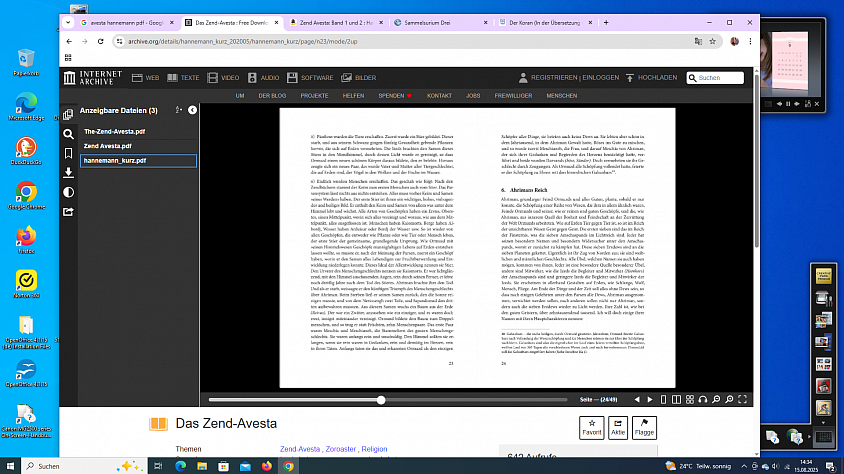The height and width of the screenshot is (474, 844).
Task: Open the downloads panel icon in sidebar
Action: [68, 173]
